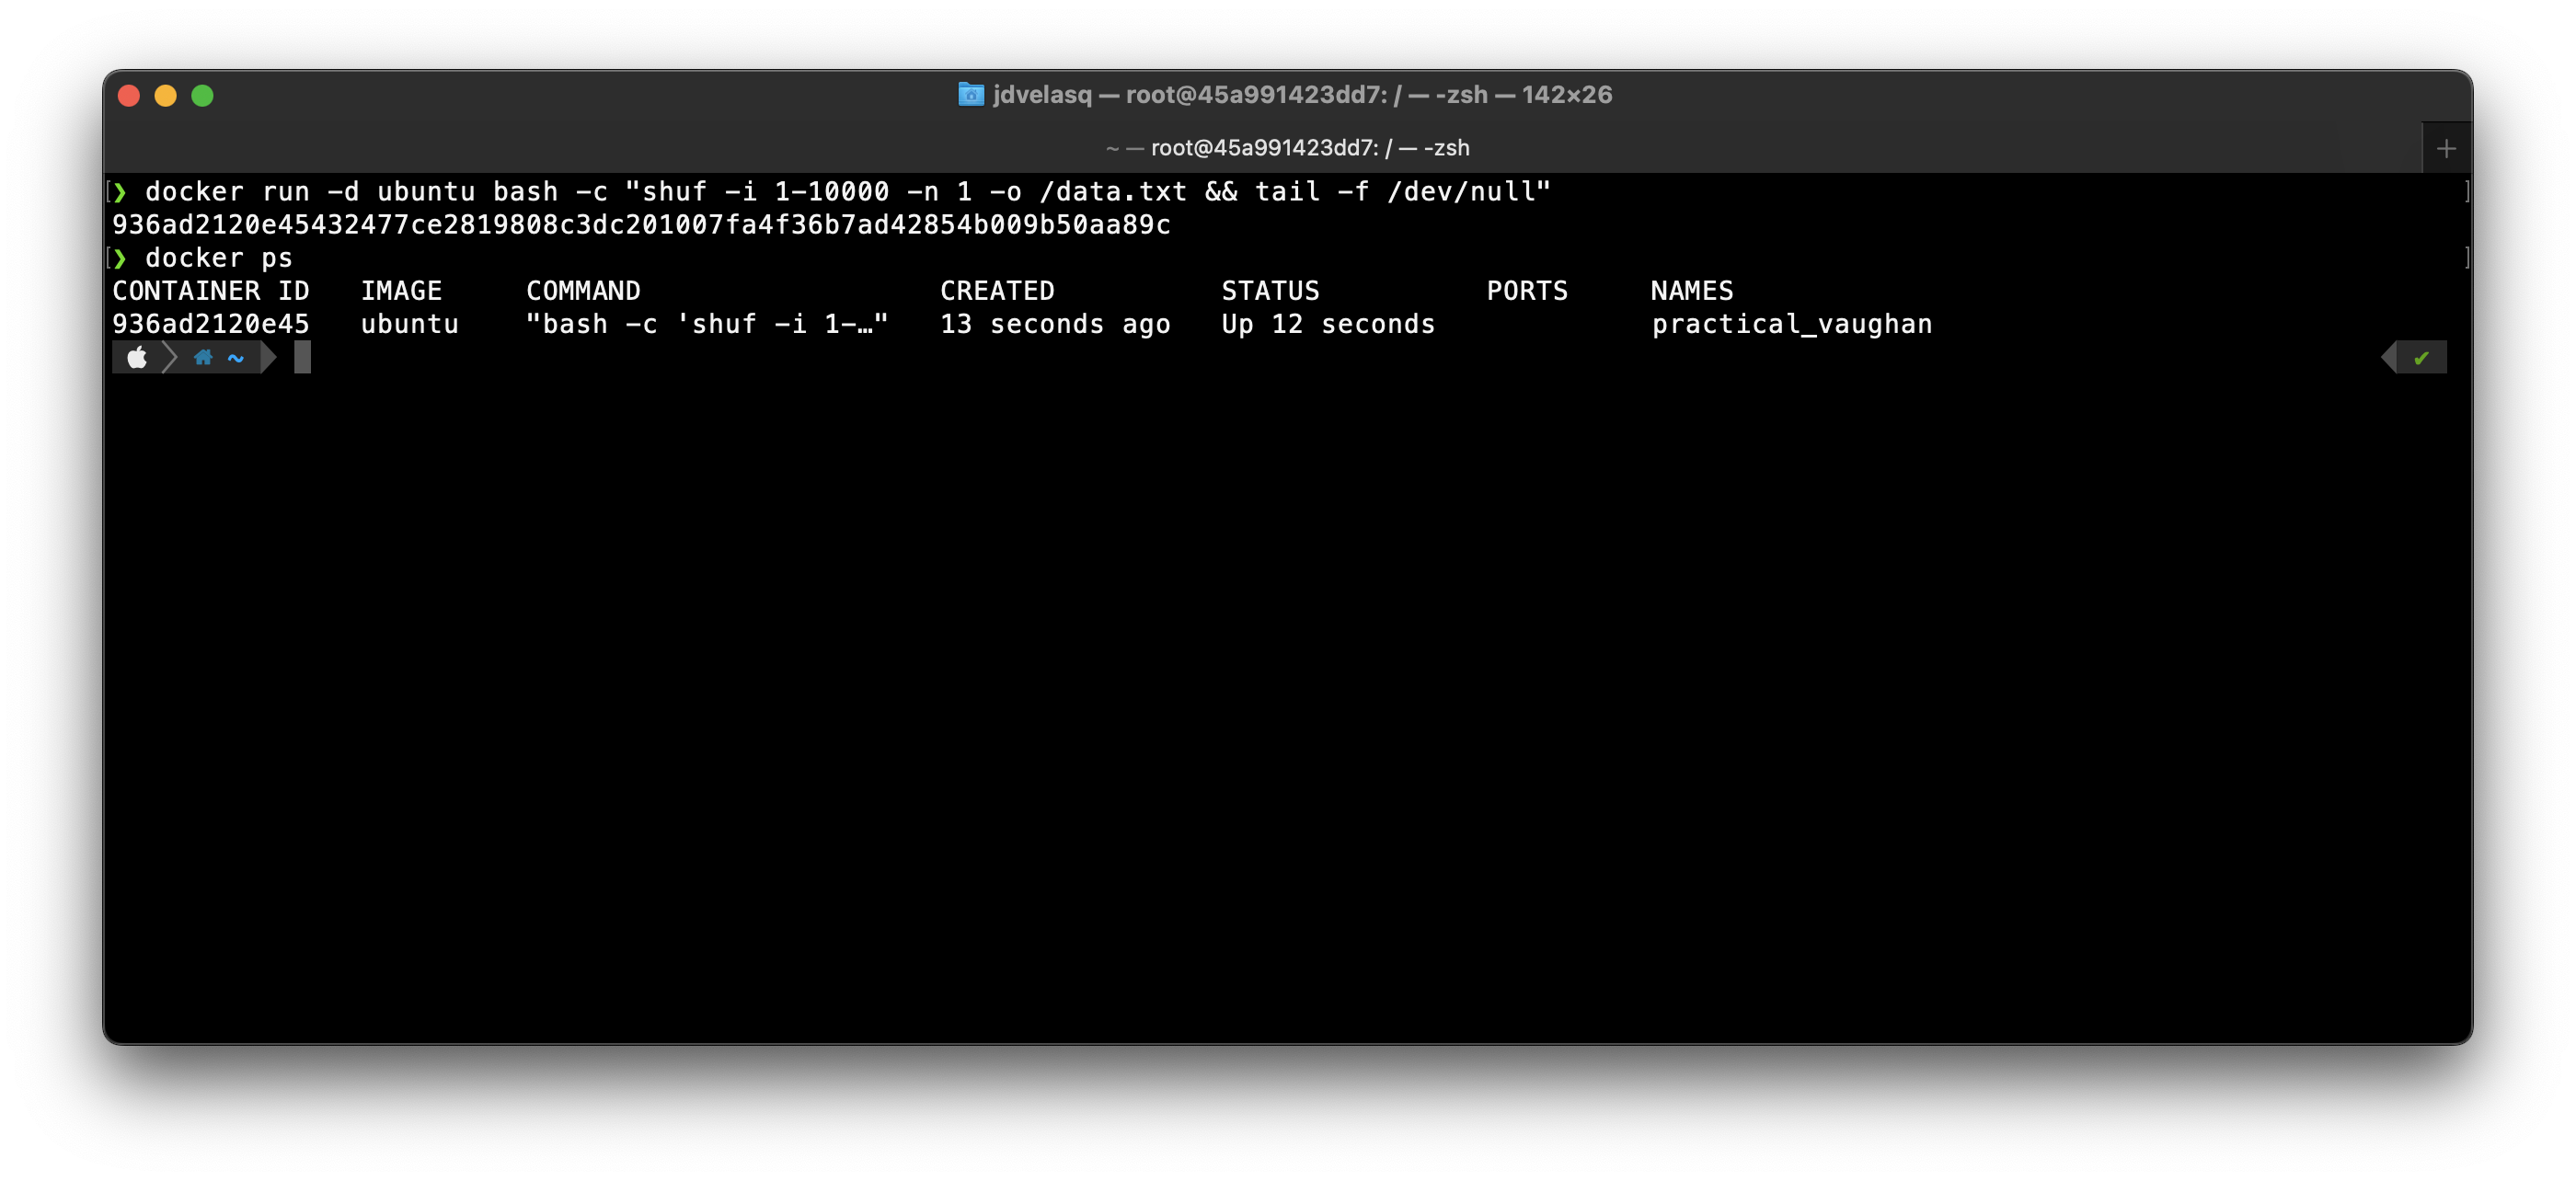Minimize the terminal with the yellow button

166,95
